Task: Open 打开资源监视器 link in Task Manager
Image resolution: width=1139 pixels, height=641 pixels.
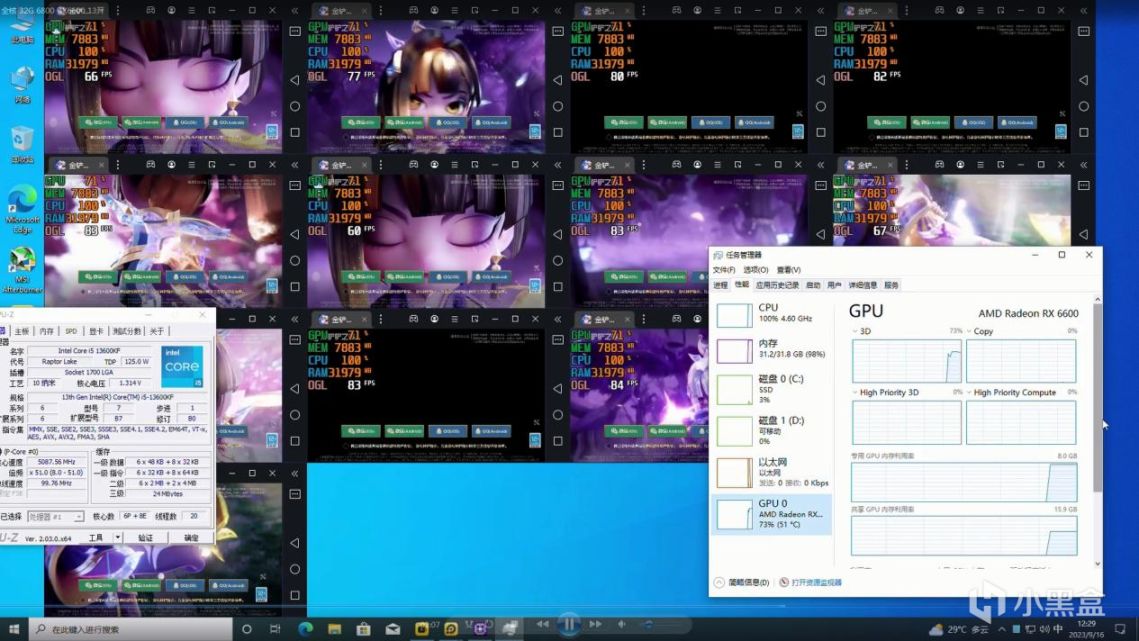Action: tap(816, 582)
